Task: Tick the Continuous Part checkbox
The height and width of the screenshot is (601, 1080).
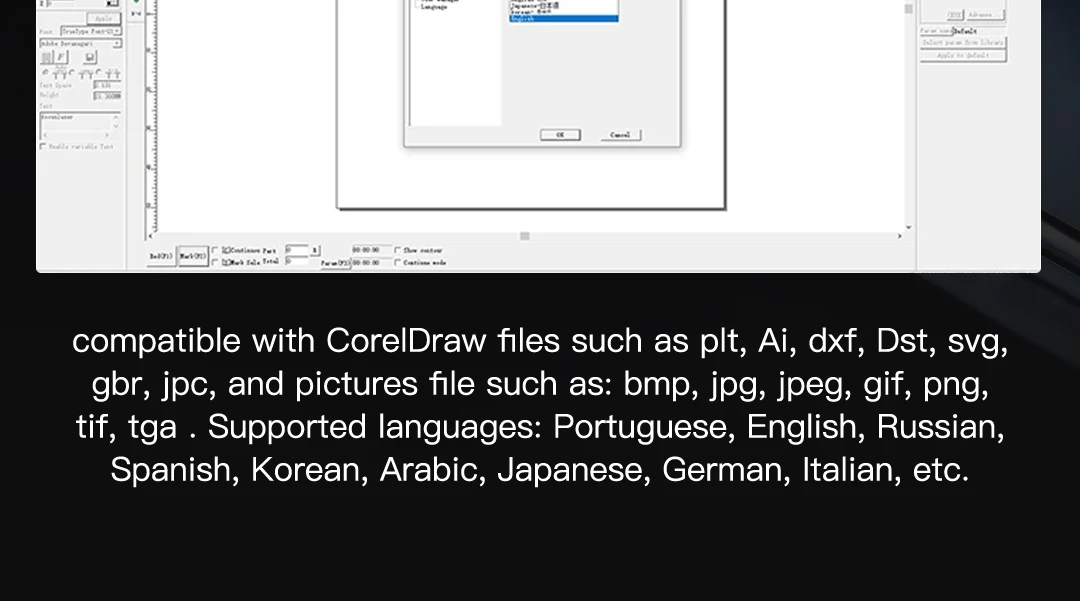Action: 216,250
